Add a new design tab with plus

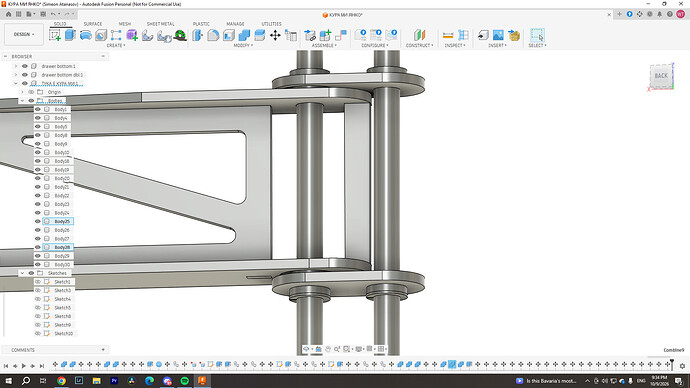click(x=620, y=14)
